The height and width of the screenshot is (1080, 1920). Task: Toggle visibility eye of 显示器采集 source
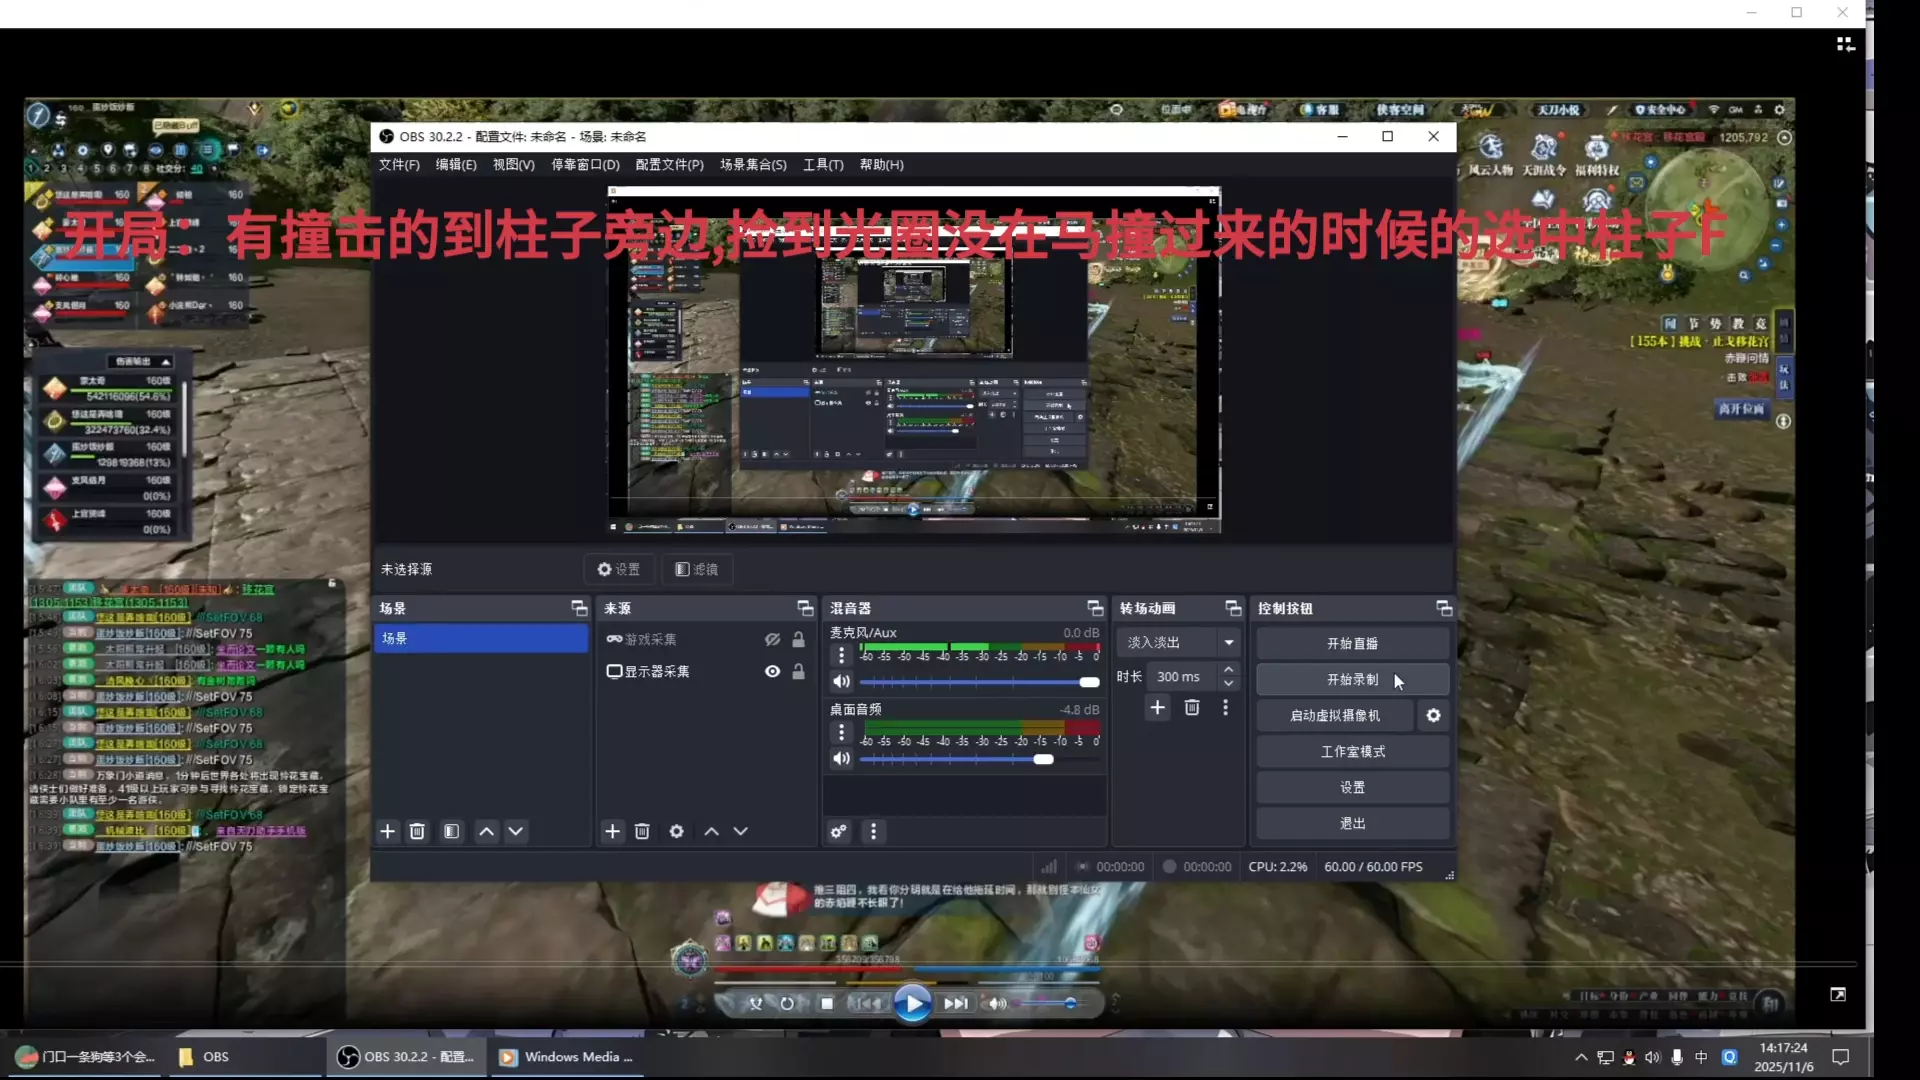(x=772, y=671)
